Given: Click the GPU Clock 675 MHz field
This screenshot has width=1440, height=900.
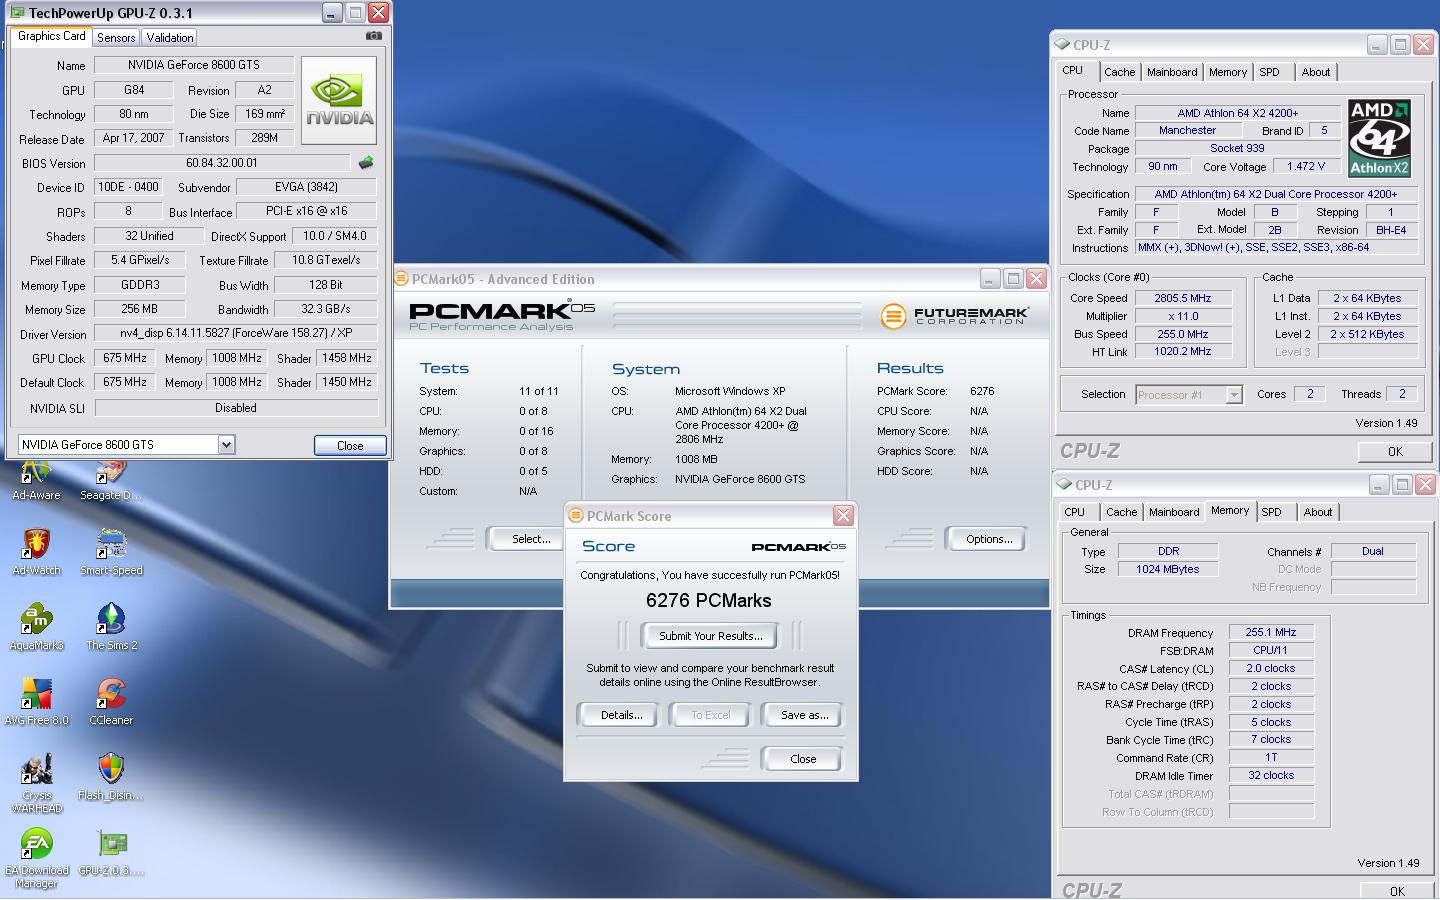Looking at the screenshot, I should coord(125,358).
